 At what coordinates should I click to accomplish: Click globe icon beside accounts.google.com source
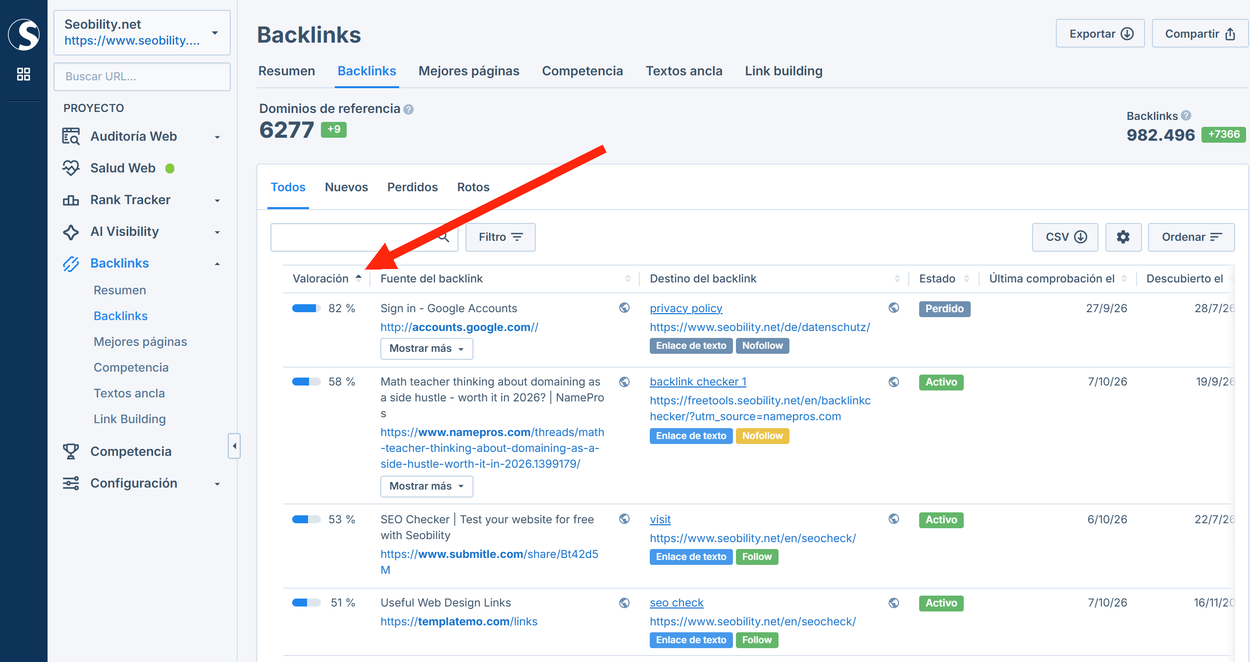624,308
